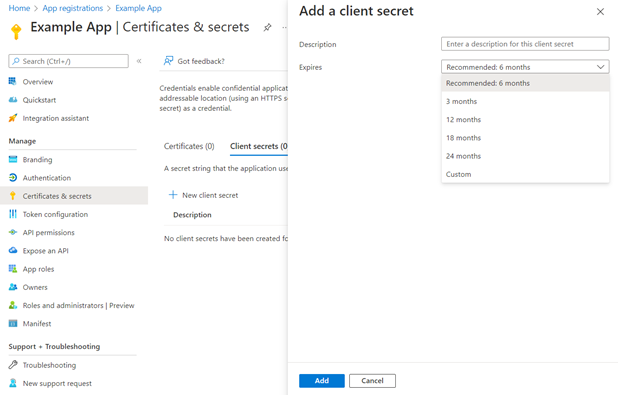Focus the client secret Description field
This screenshot has height=395, width=618.
pyautogui.click(x=525, y=44)
